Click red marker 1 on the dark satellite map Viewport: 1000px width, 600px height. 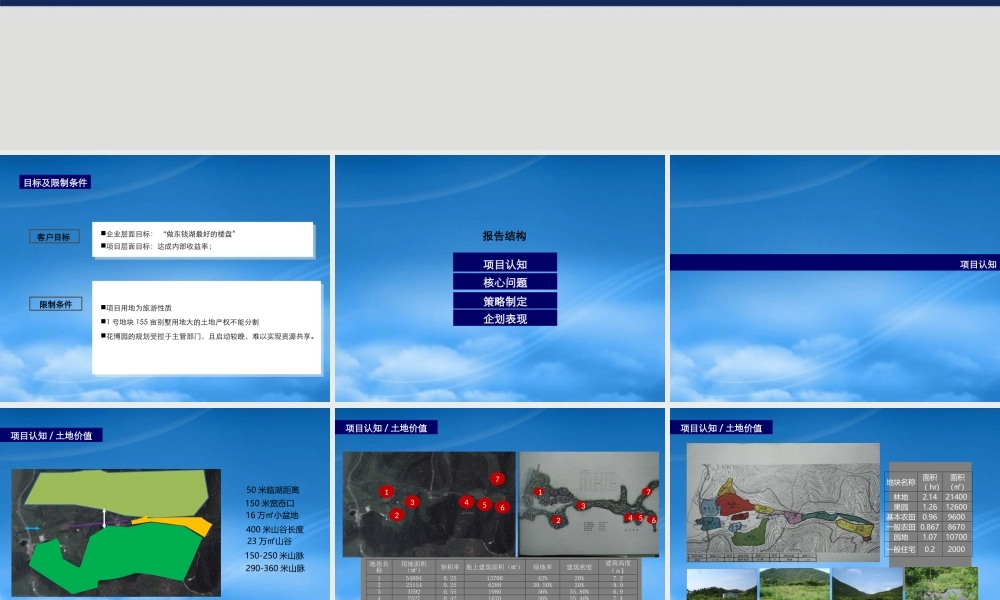tap(386, 492)
